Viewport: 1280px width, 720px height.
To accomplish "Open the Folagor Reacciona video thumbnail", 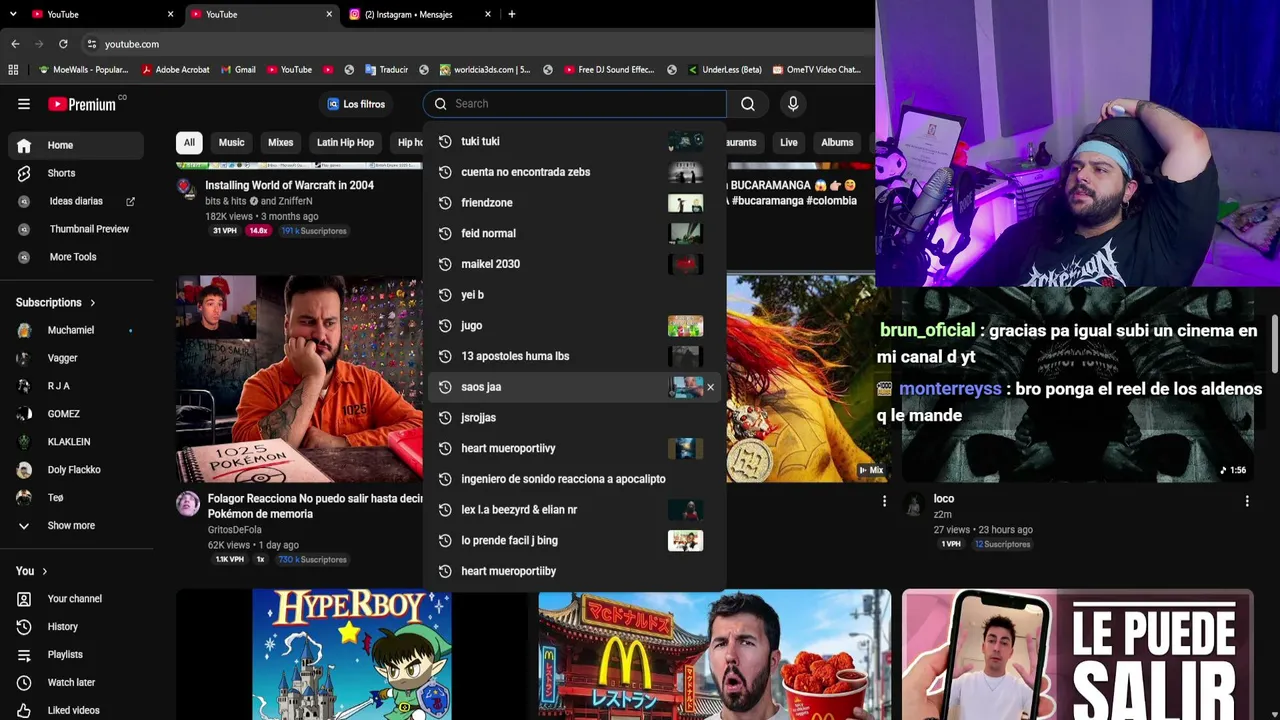I will 299,379.
